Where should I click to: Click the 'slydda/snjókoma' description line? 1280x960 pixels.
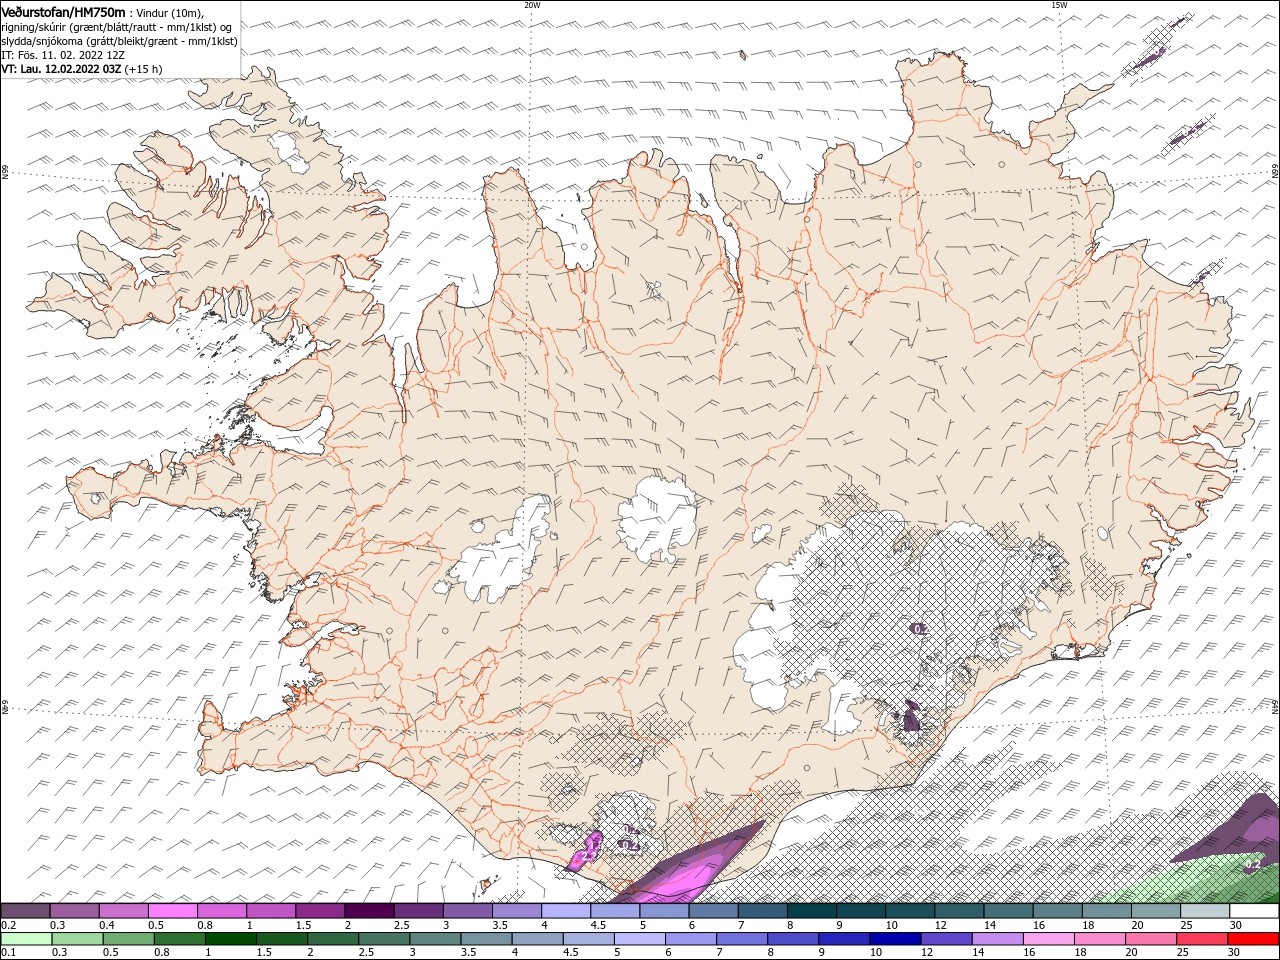click(120, 41)
